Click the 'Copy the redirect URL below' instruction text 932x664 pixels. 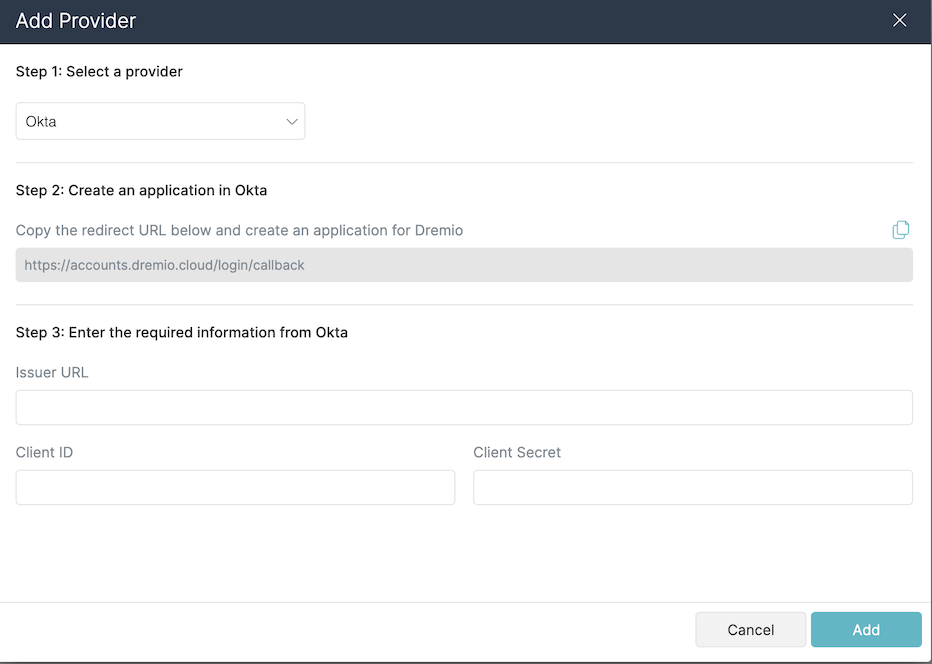pyautogui.click(x=239, y=230)
